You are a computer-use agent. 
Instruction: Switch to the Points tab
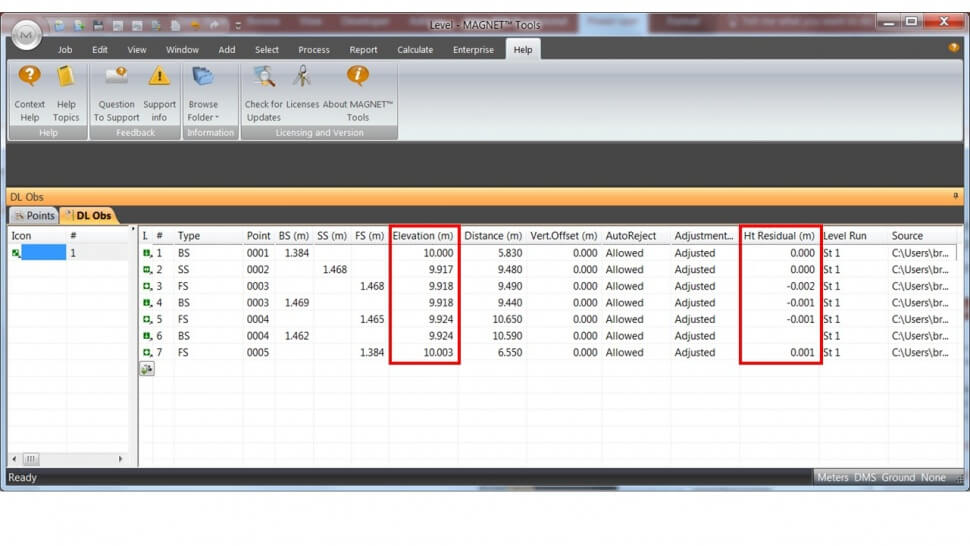[35, 215]
